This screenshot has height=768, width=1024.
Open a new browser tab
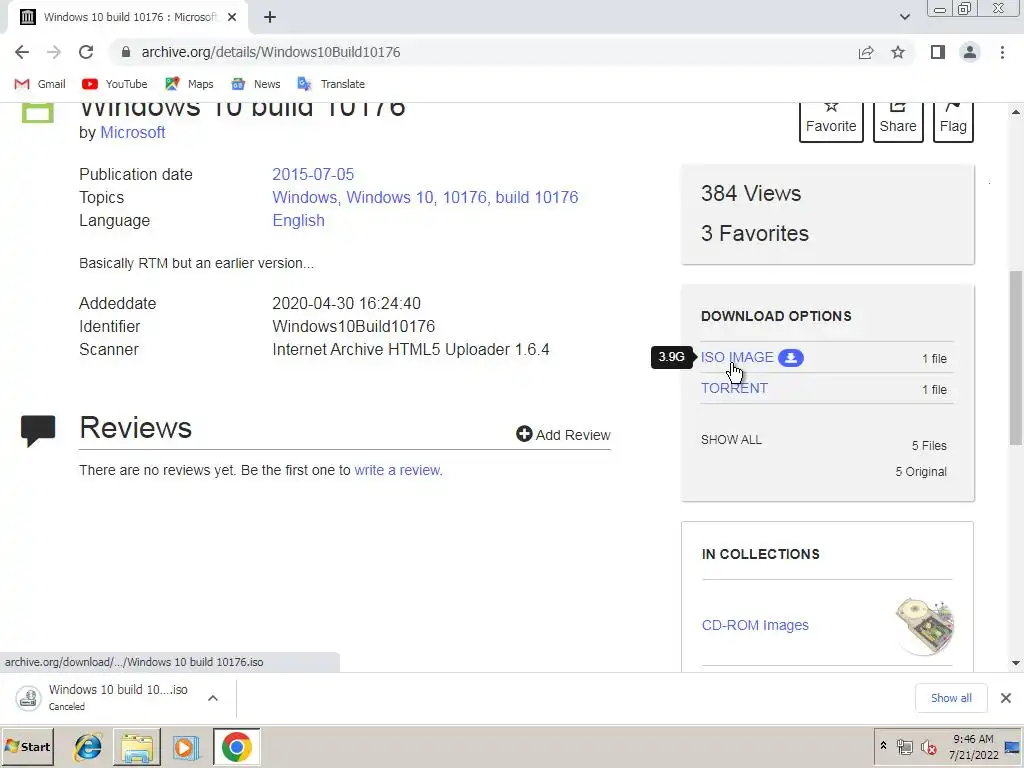(270, 17)
